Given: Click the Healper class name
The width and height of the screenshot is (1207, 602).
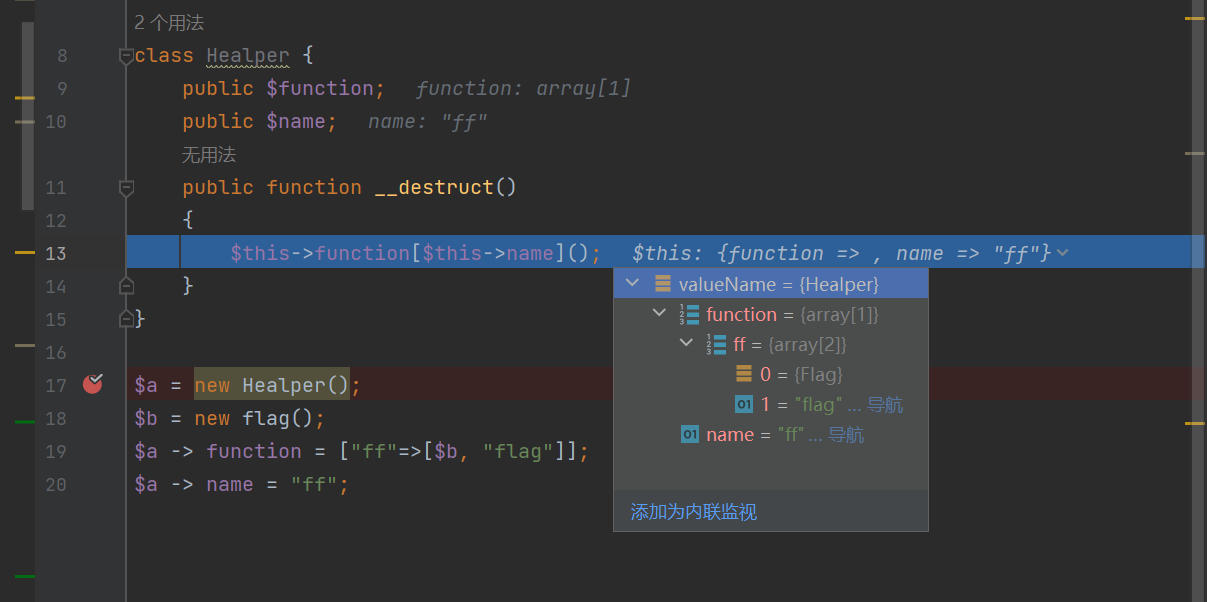Looking at the screenshot, I should pos(248,56).
